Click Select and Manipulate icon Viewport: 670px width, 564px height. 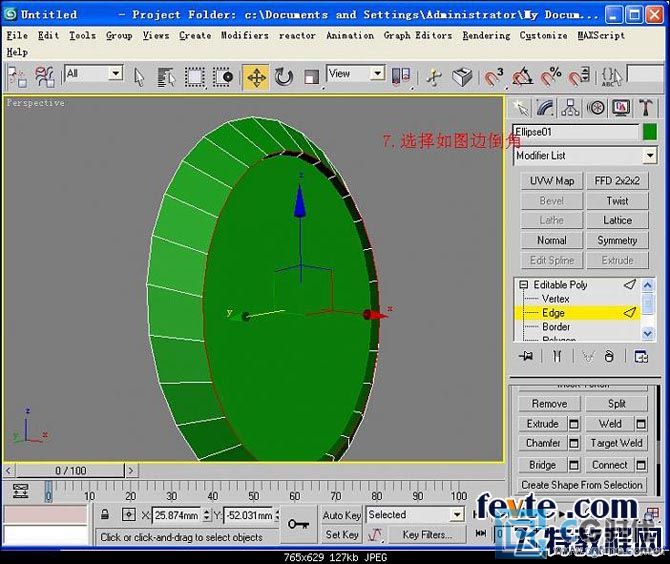point(434,77)
